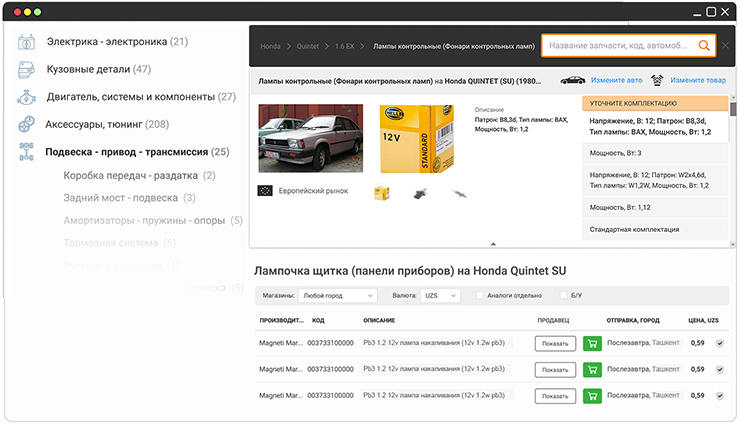740x430 pixels.
Task: Click the Двигатель engine icon
Action: (x=26, y=97)
